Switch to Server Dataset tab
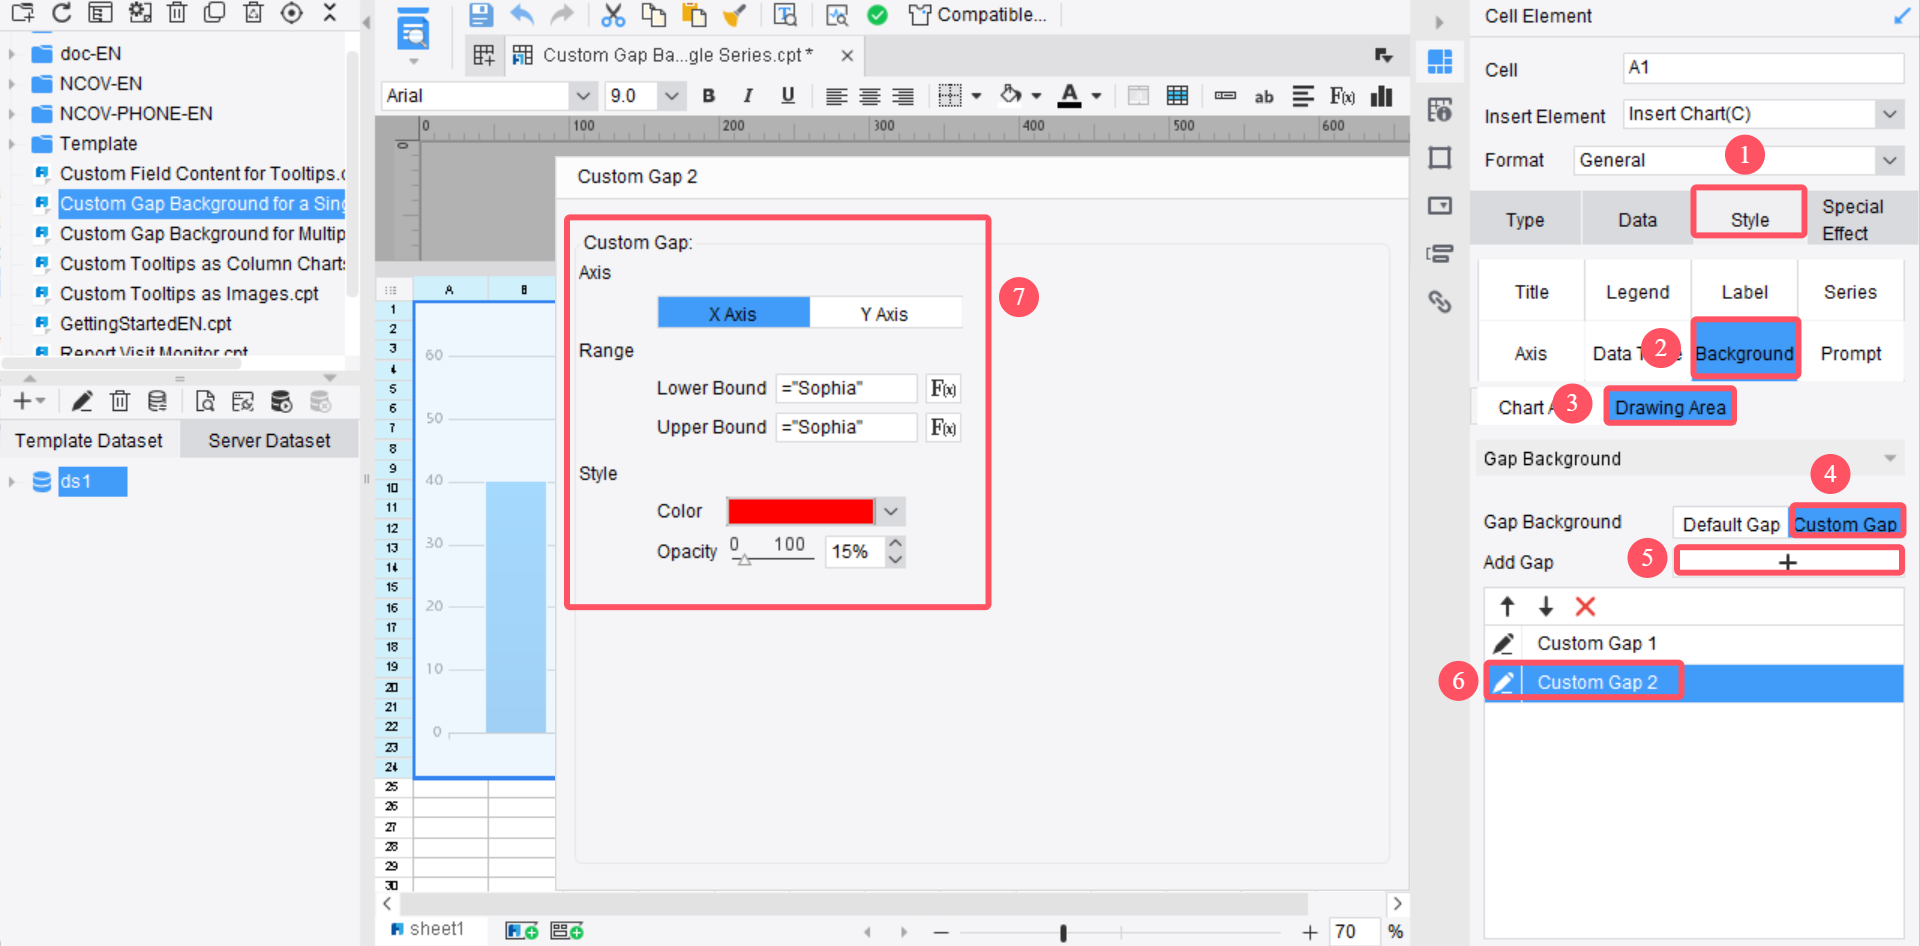The height and width of the screenshot is (946, 1920). click(269, 441)
